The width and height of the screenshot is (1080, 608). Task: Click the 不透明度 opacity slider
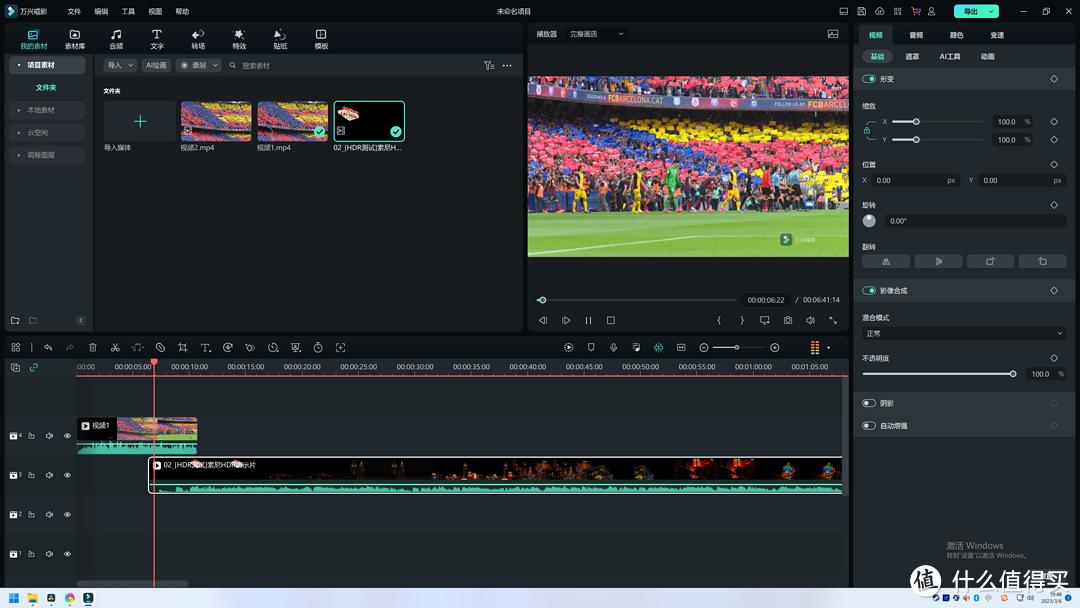(940, 374)
